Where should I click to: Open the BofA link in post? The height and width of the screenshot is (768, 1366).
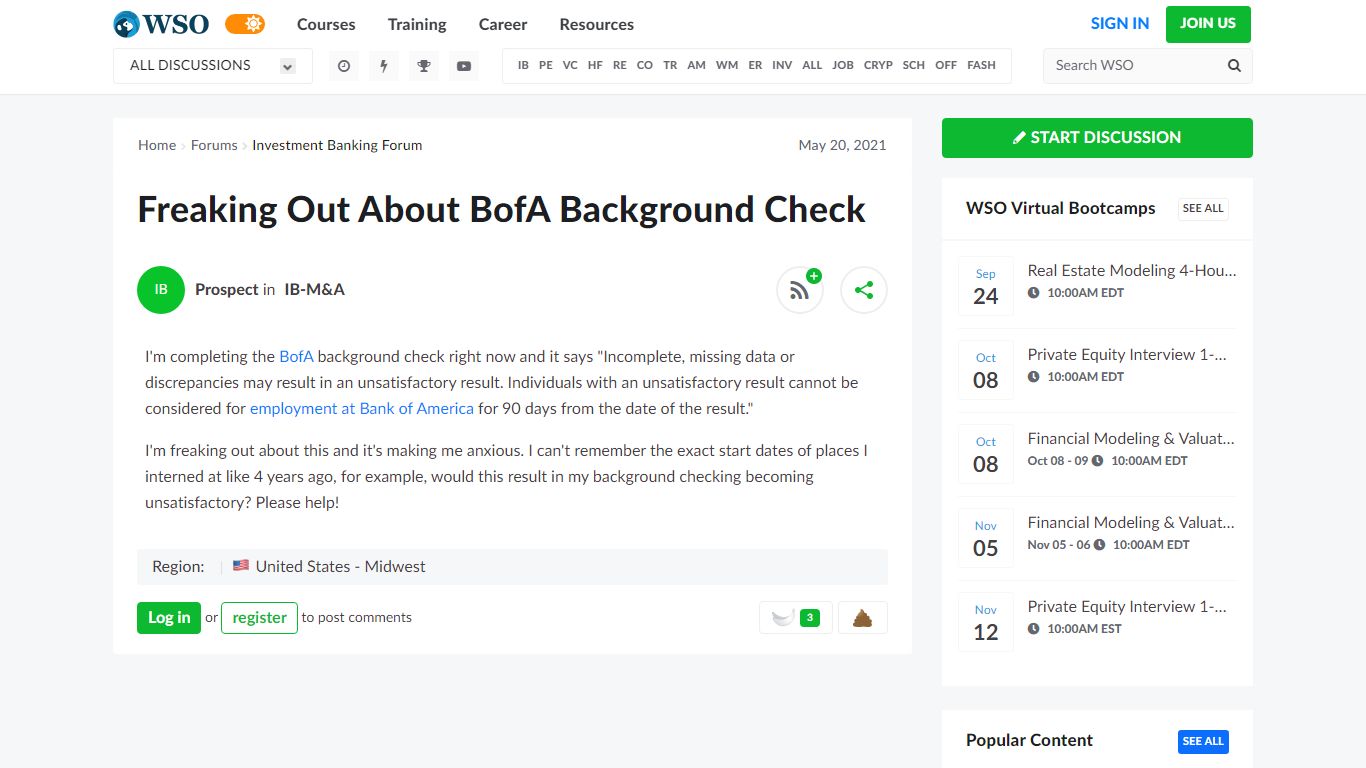296,356
